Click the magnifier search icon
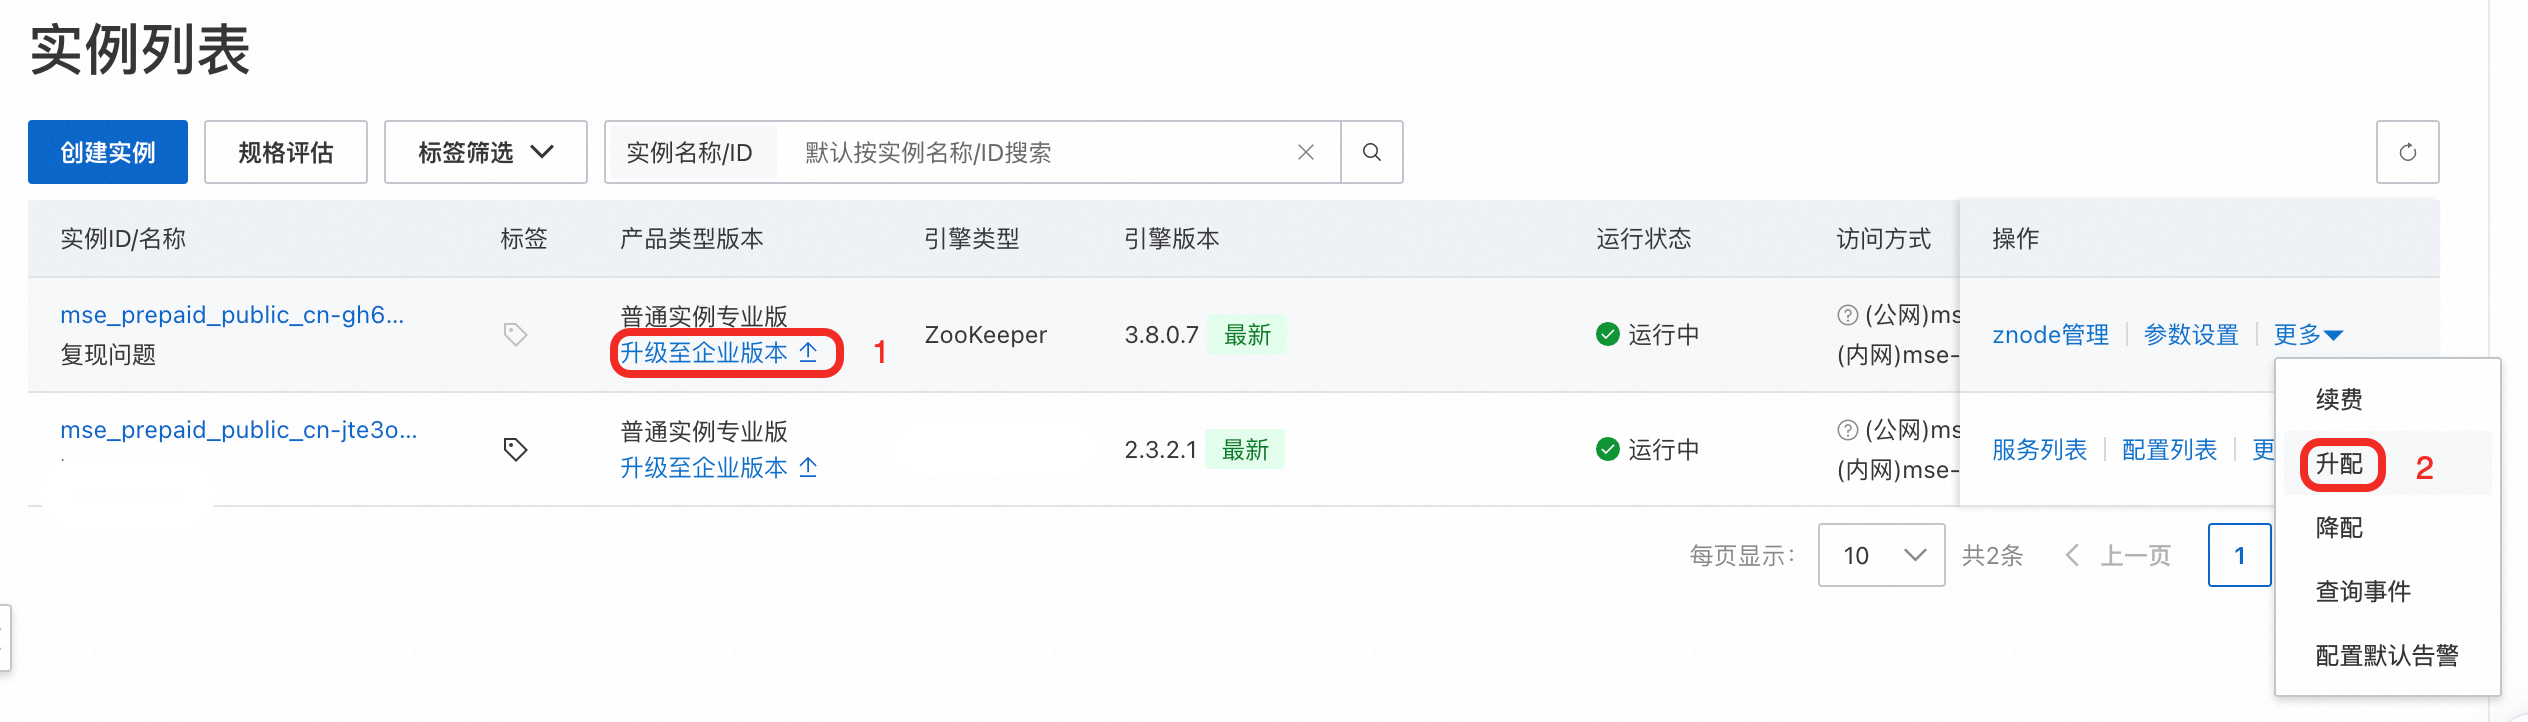The width and height of the screenshot is (2528, 722). 1372,152
